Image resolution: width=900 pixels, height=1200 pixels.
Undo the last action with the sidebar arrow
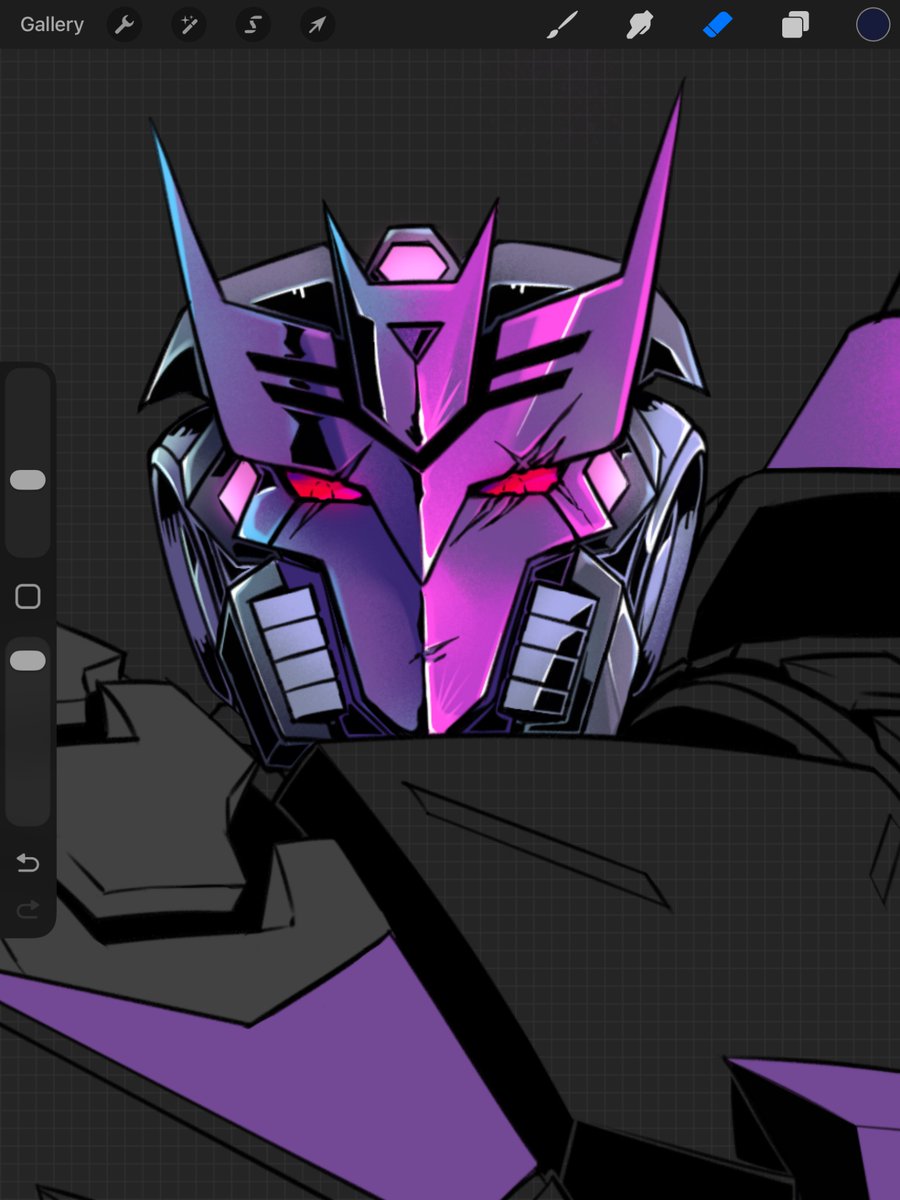(28, 863)
